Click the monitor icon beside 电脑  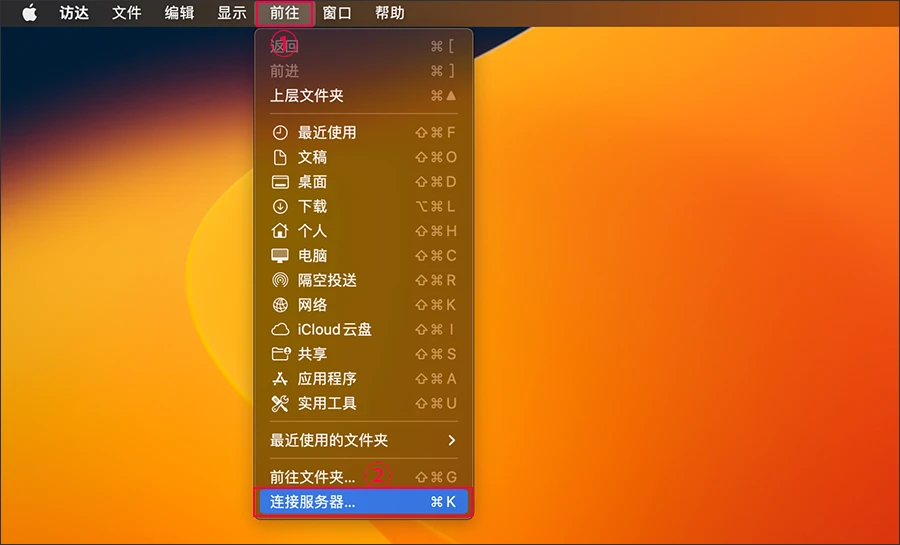(280, 255)
